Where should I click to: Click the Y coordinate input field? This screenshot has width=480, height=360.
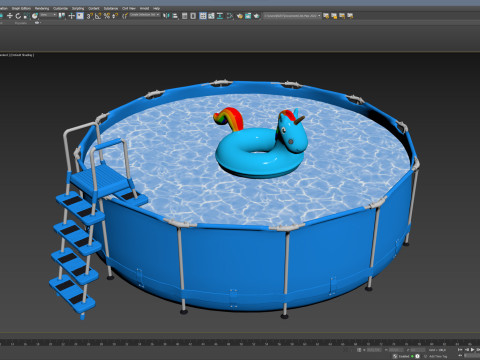coord(396,350)
